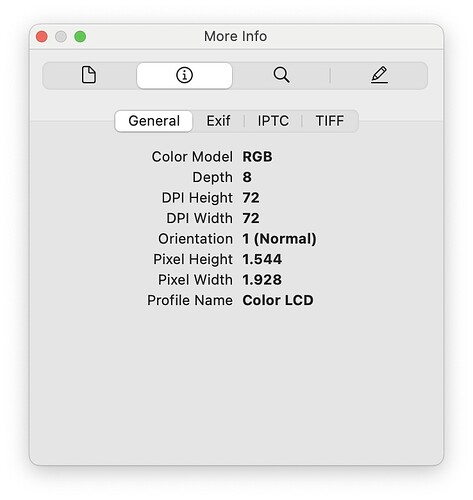The width and height of the screenshot is (473, 500).
Task: Select the RGB Color Model value
Action: [x=257, y=157]
